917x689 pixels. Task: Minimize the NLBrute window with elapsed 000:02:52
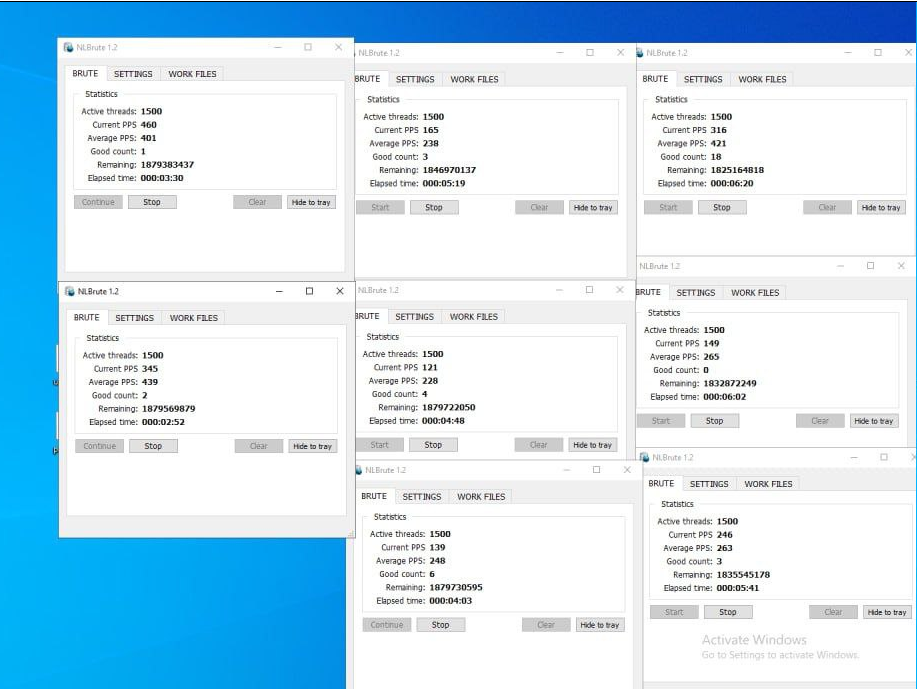pos(279,291)
